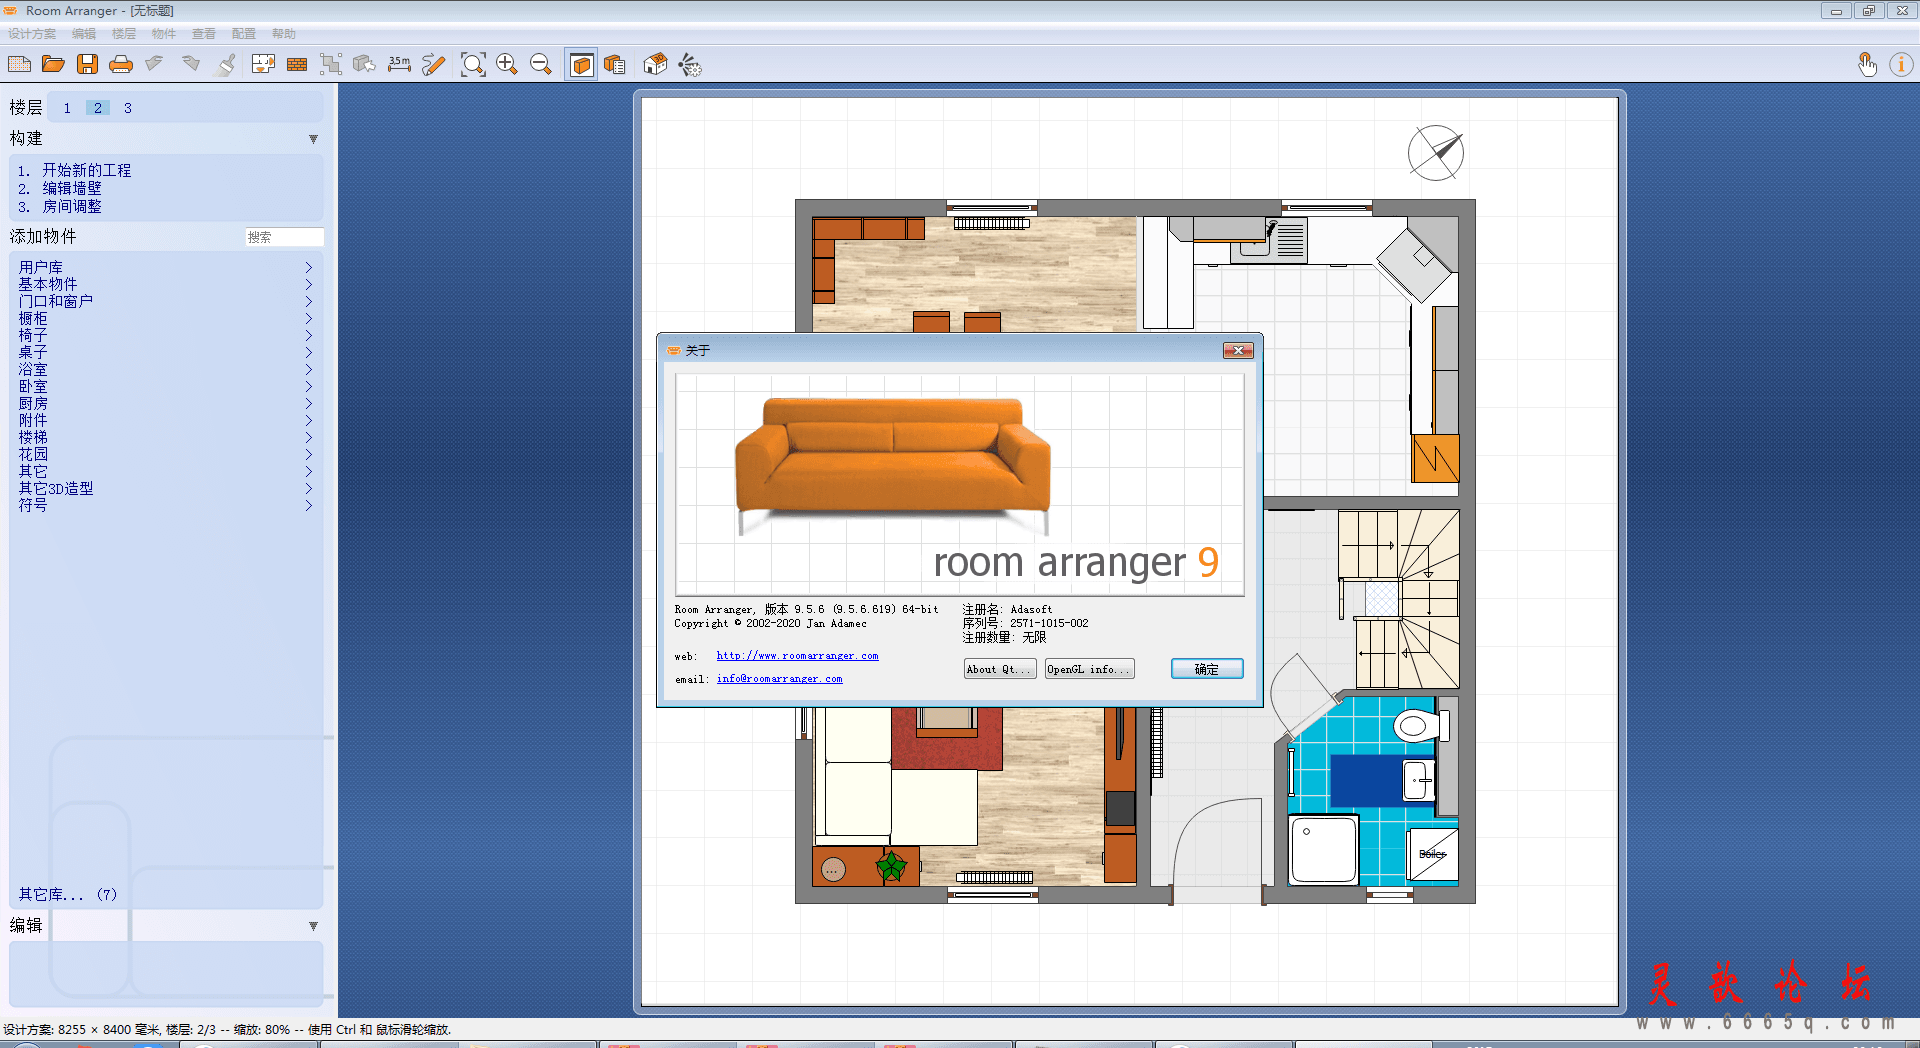This screenshot has width=1920, height=1048.
Task: Open the 设计方案 menu
Action: point(32,34)
